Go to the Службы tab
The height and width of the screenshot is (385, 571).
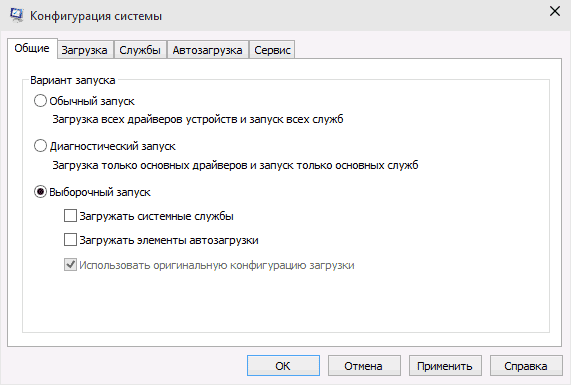(x=140, y=50)
